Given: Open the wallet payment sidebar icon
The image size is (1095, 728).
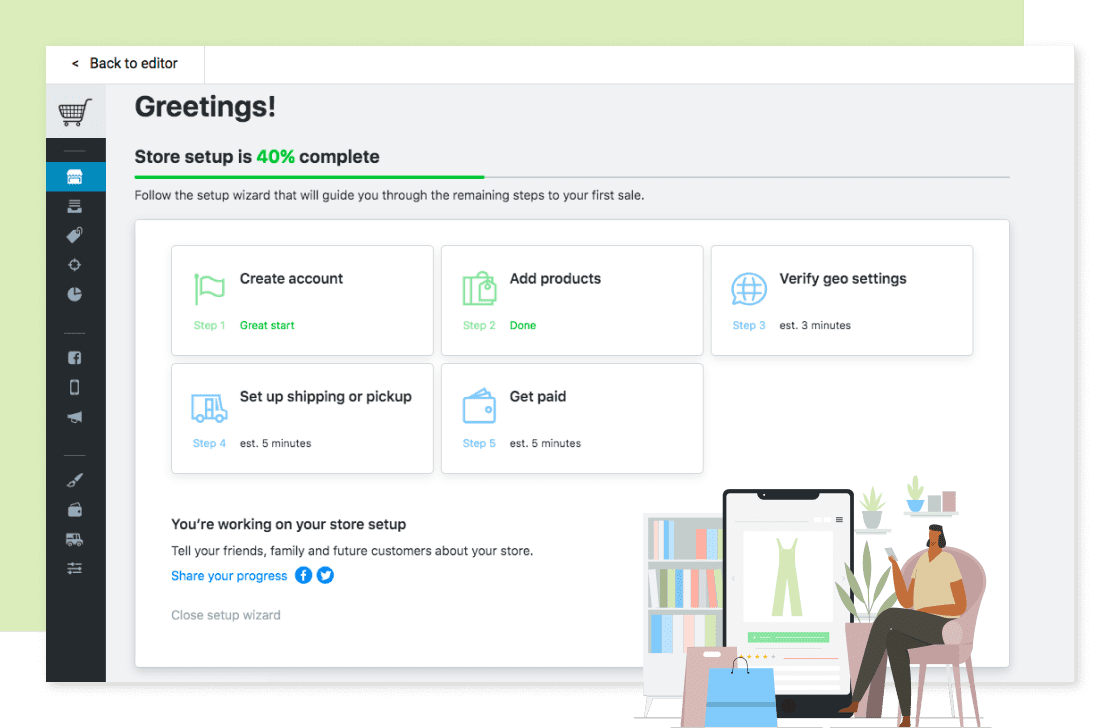Looking at the screenshot, I should tap(75, 510).
